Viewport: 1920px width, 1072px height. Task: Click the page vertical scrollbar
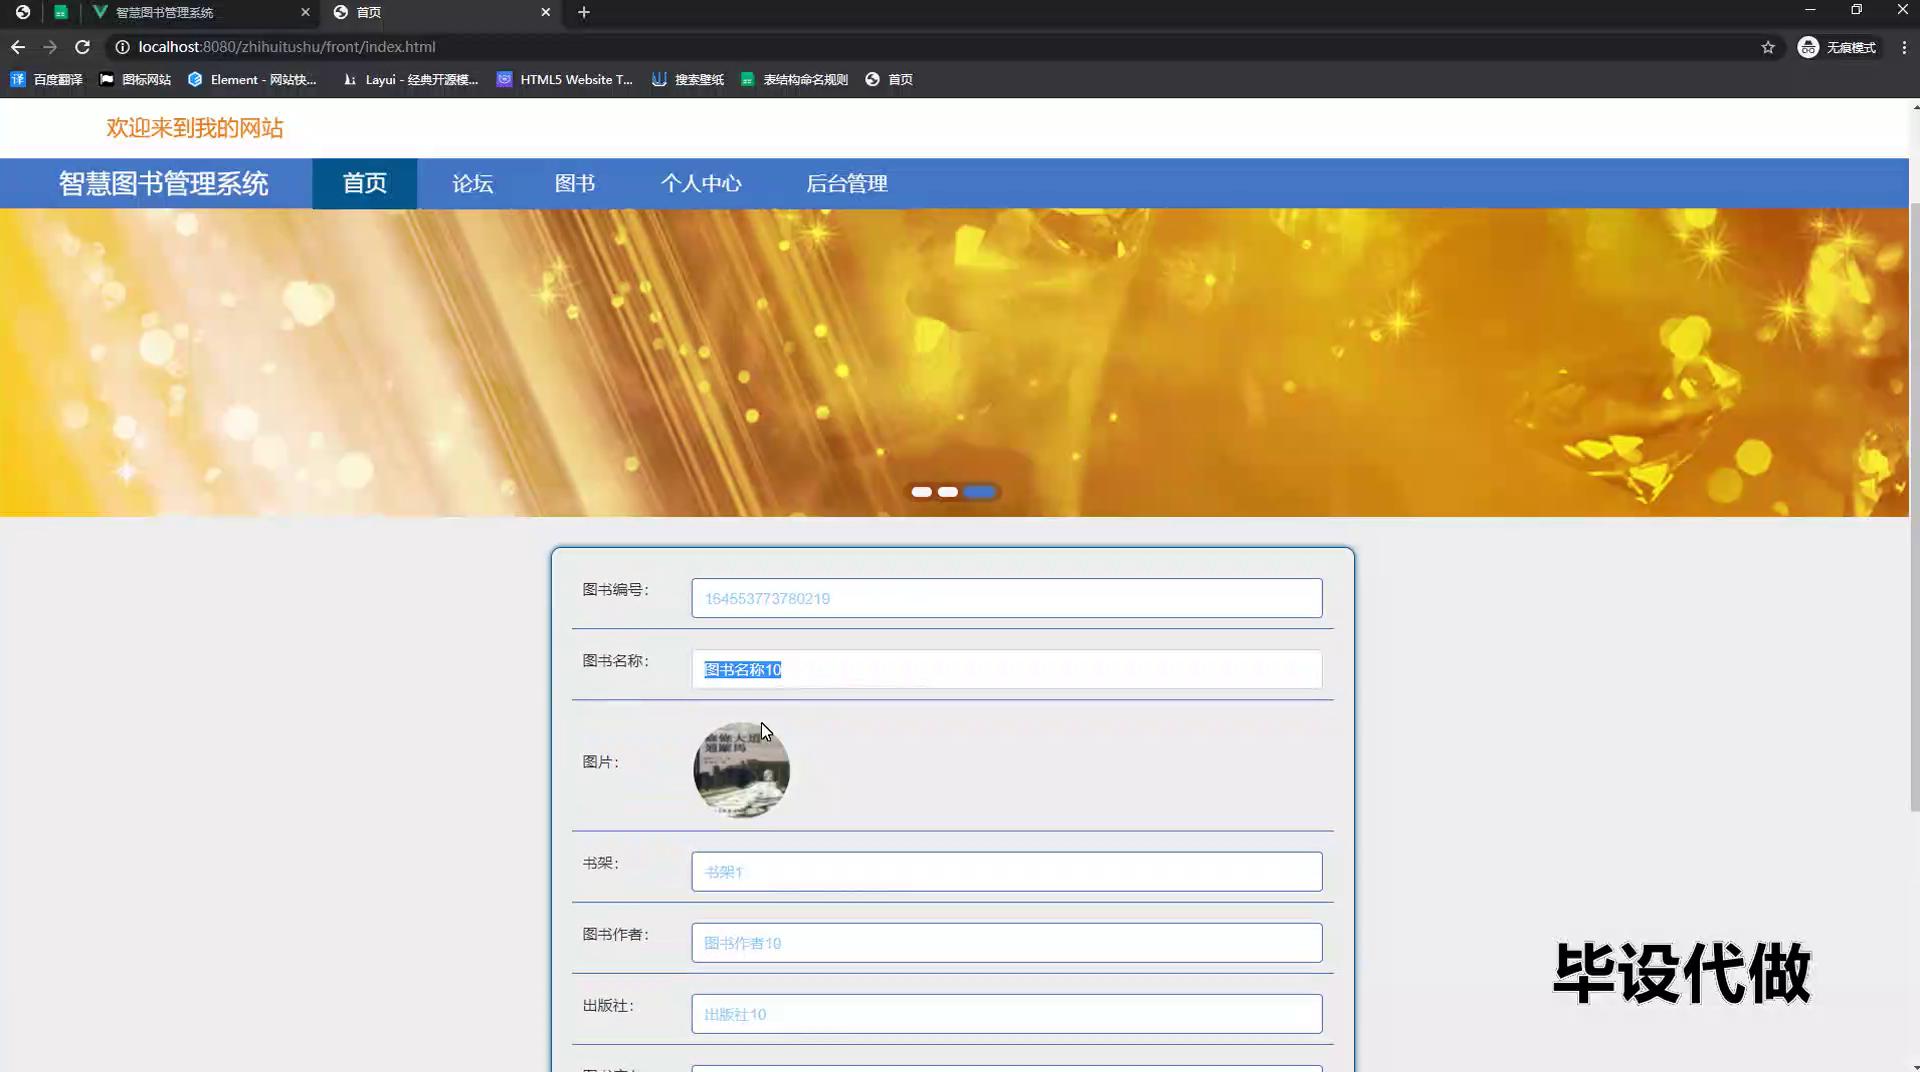coord(1914,500)
